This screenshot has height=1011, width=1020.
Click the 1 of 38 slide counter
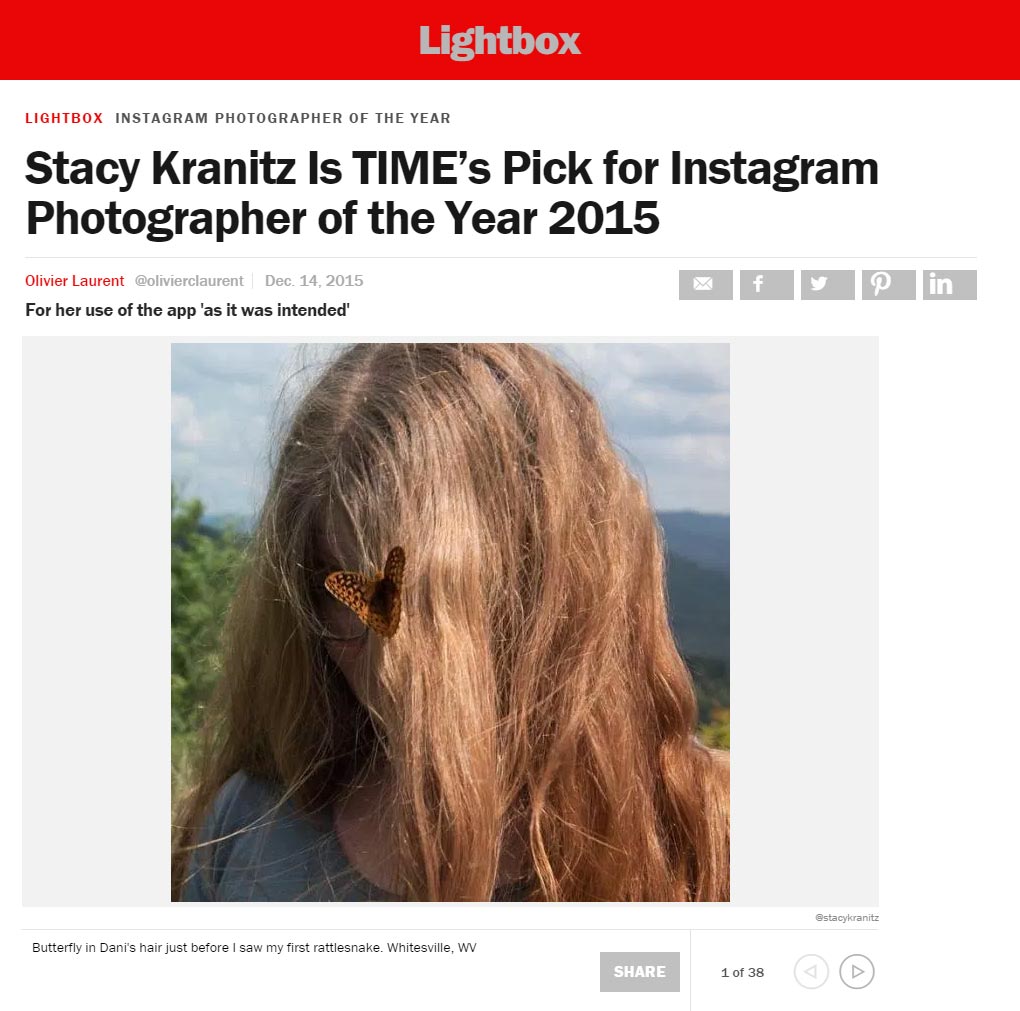[742, 973]
